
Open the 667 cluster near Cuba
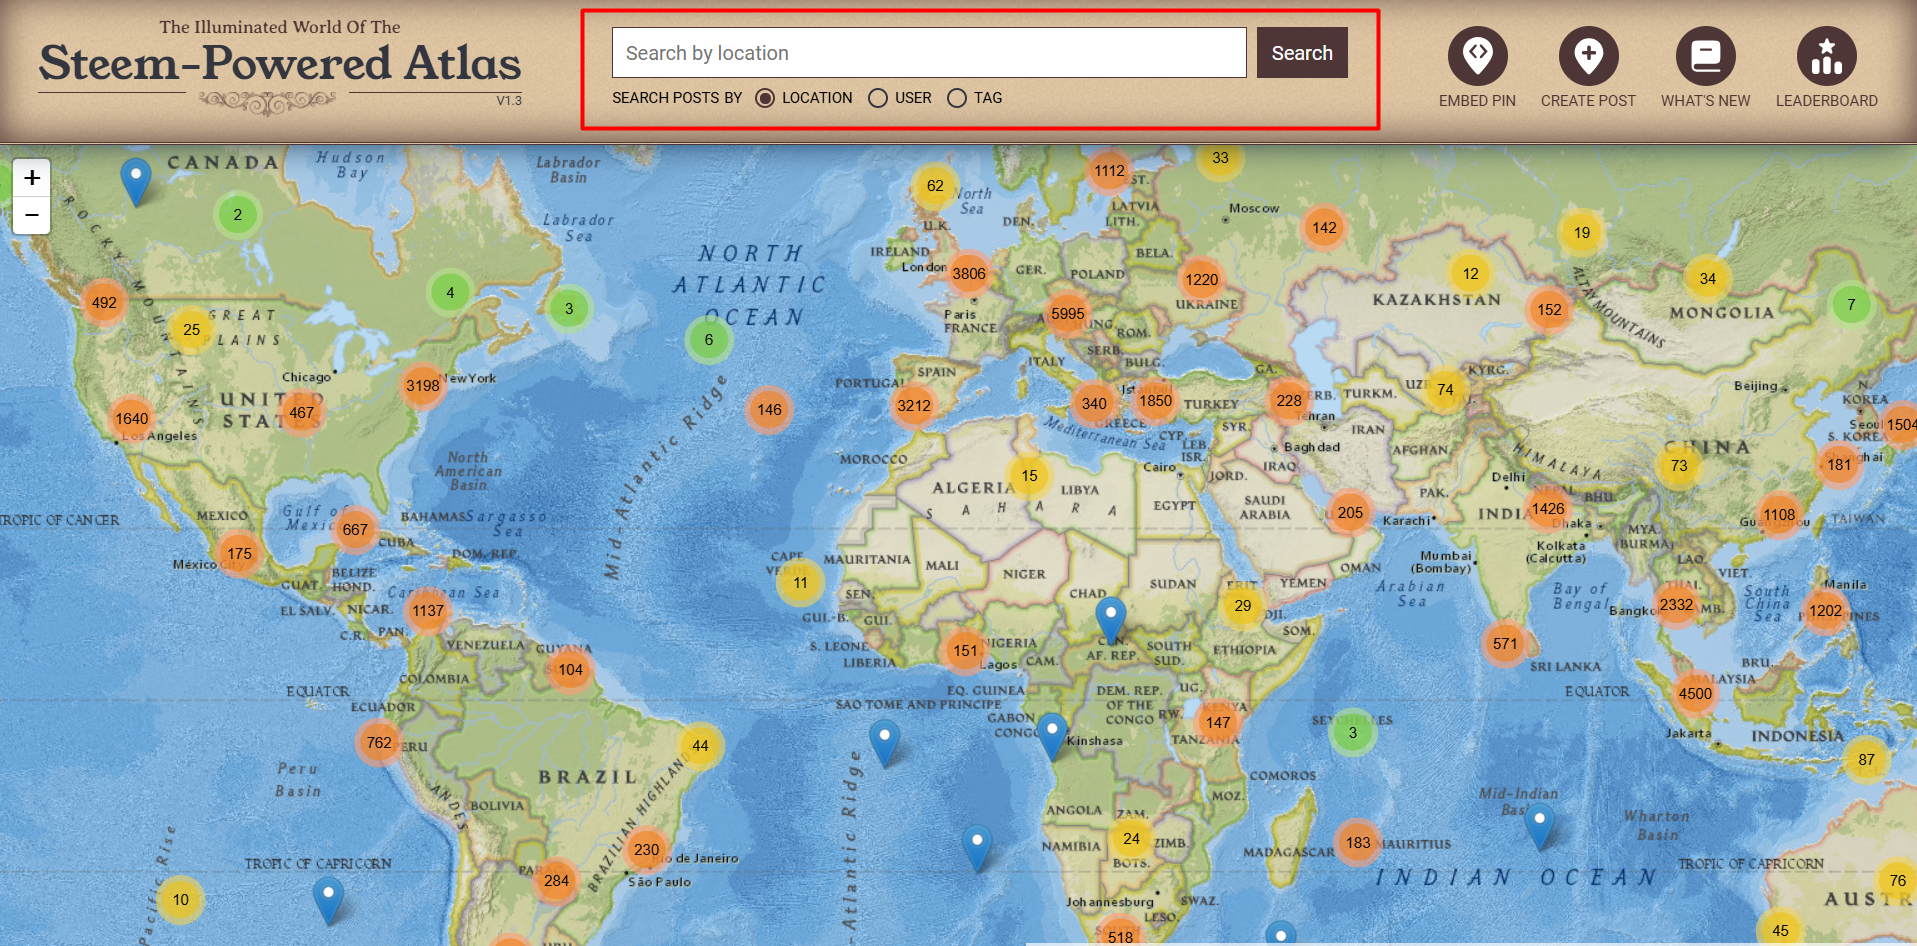point(355,530)
